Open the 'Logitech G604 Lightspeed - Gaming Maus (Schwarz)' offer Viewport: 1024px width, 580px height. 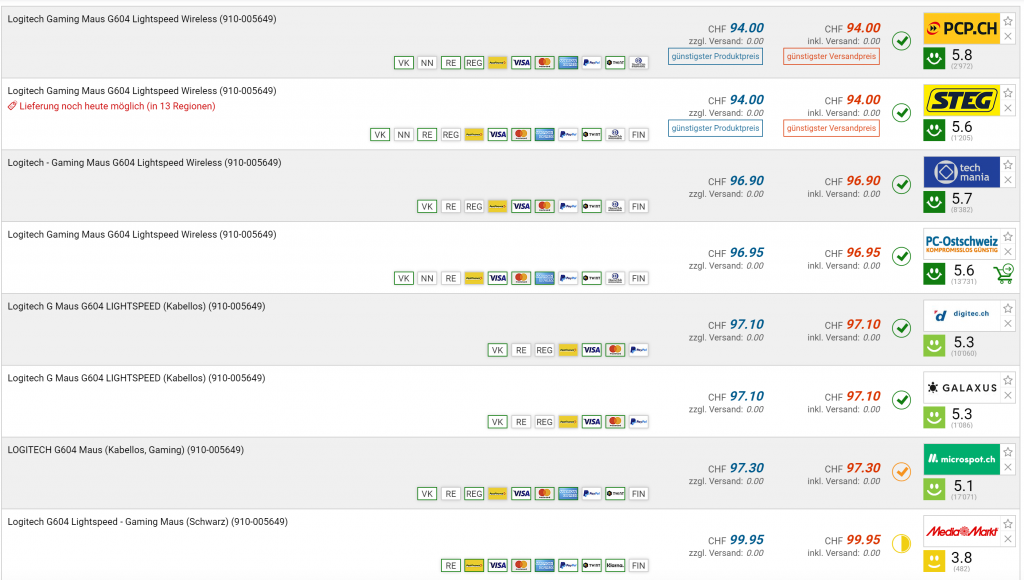(x=147, y=522)
